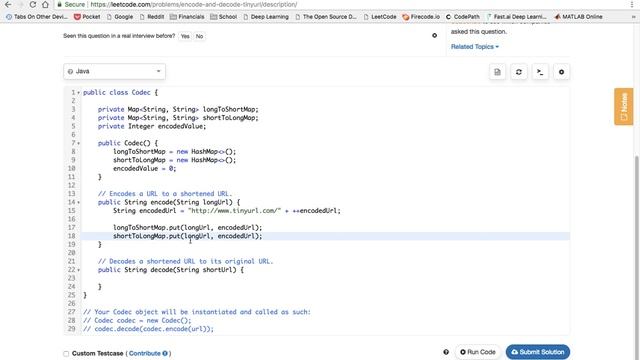The height and width of the screenshot is (360, 640).
Task: Collapse decode method fold arrow line 22
Action: (78, 270)
